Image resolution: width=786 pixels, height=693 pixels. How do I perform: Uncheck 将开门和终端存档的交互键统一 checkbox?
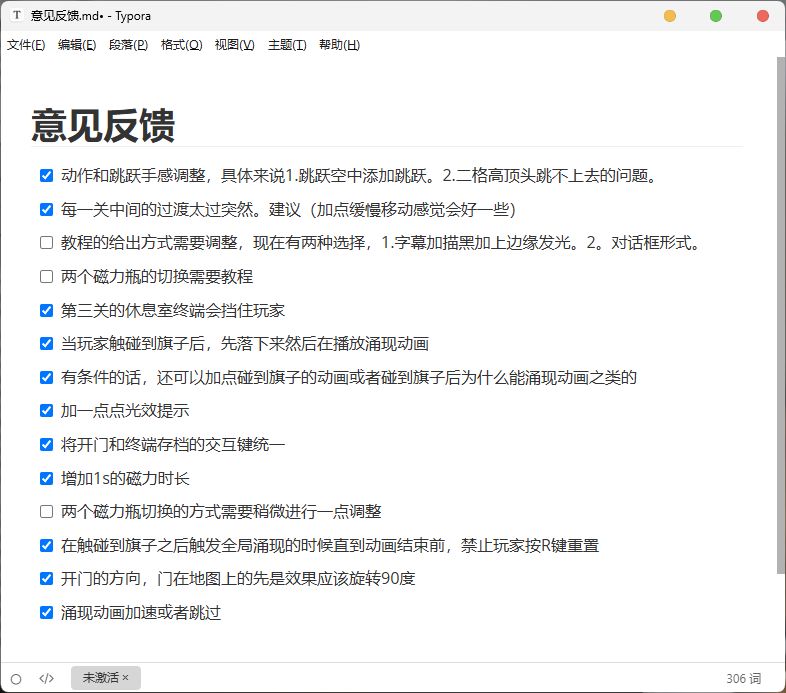coord(47,444)
